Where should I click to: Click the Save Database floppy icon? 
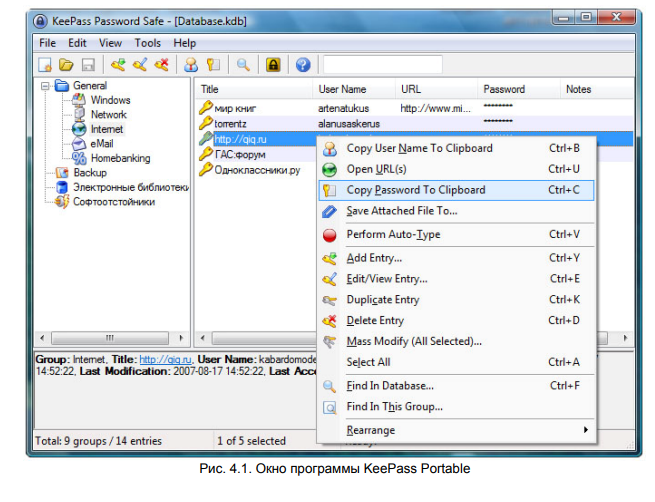coord(87,65)
